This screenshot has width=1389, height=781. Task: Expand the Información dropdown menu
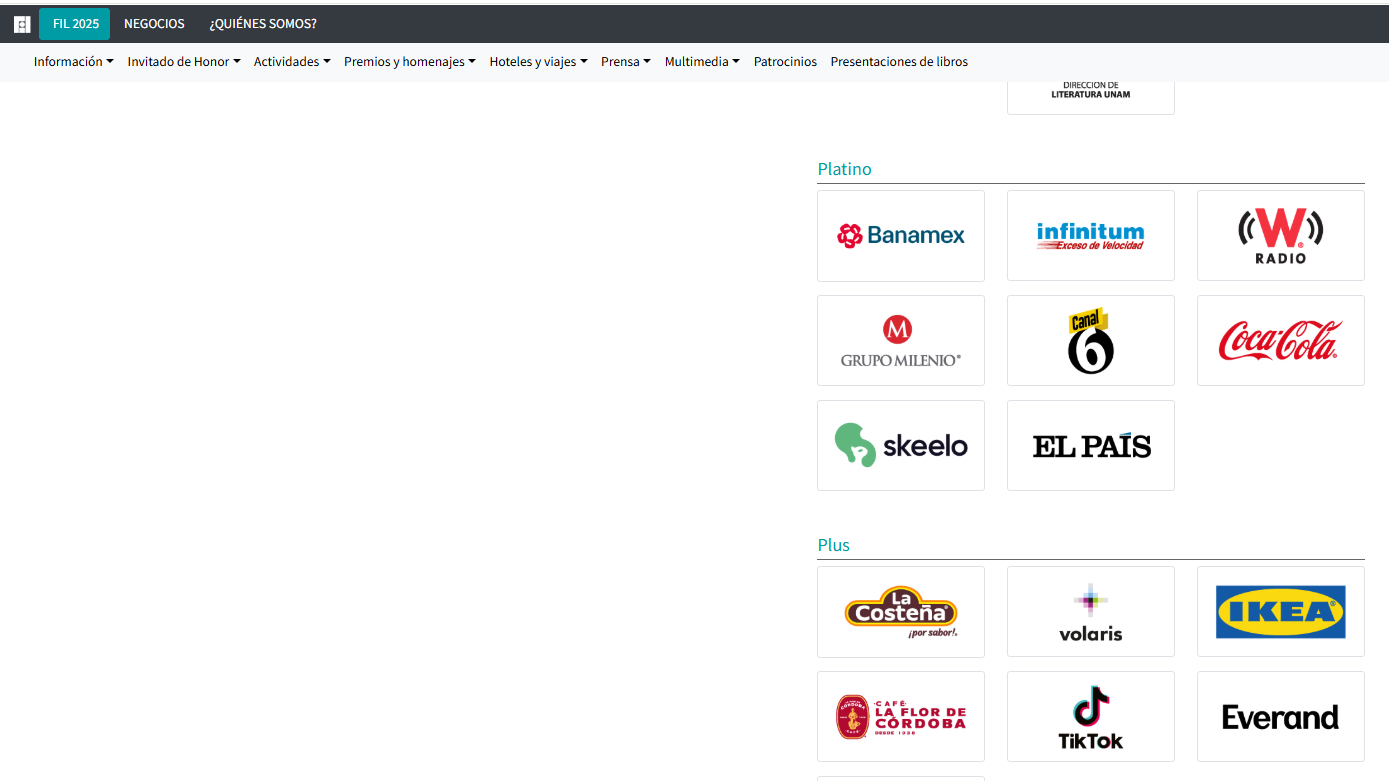[x=73, y=62]
